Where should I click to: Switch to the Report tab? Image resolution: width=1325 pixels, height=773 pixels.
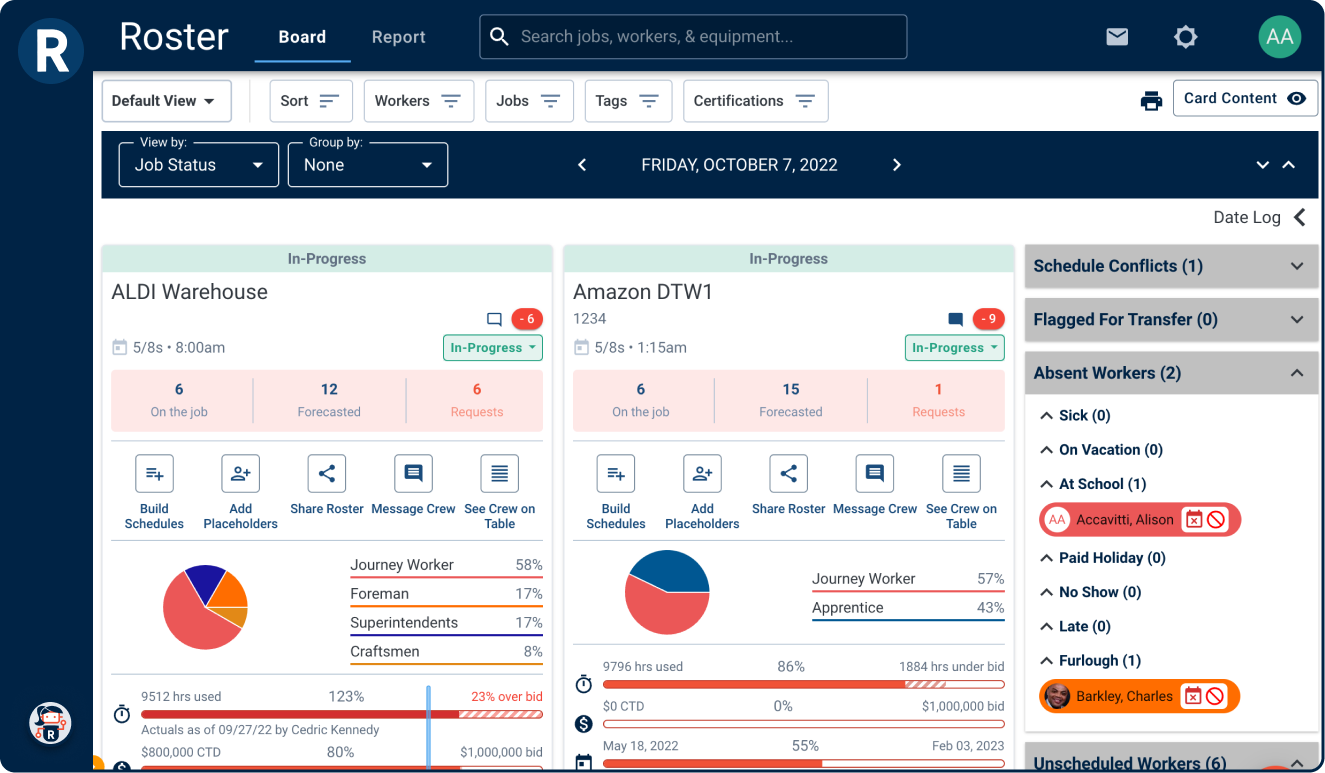[398, 37]
